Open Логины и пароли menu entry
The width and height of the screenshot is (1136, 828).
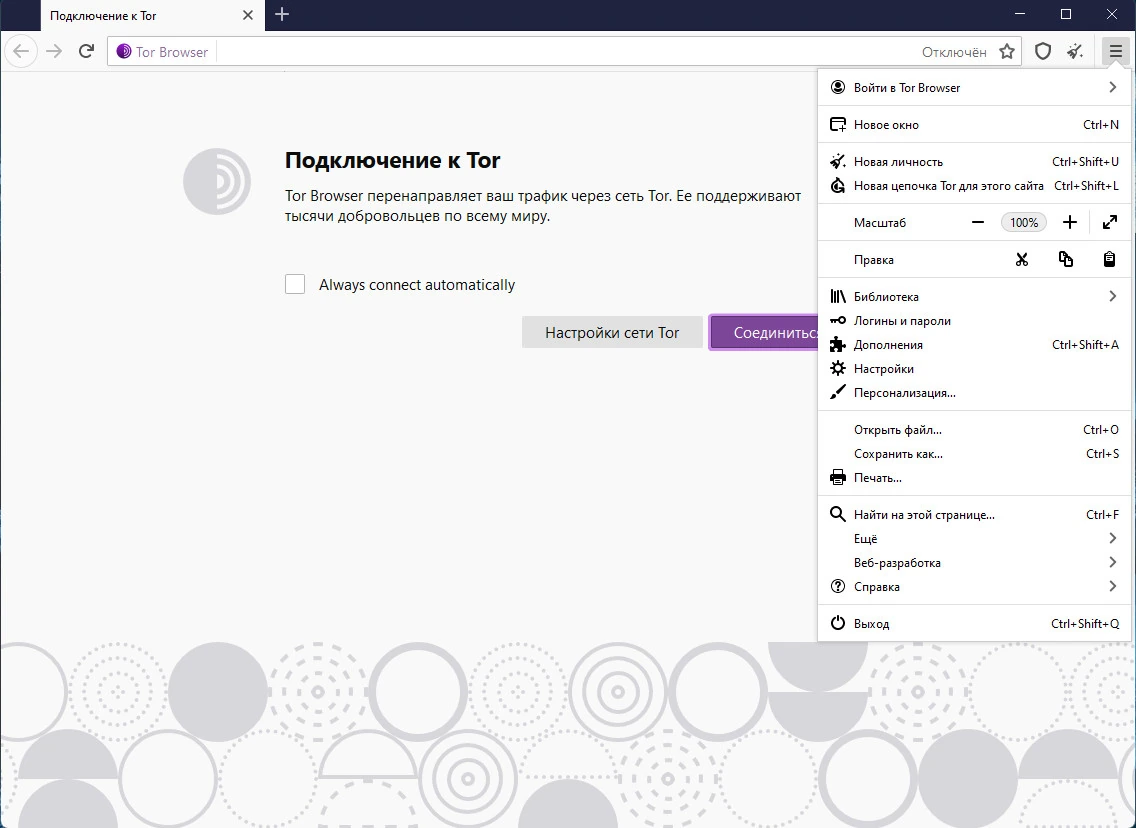[x=974, y=320]
